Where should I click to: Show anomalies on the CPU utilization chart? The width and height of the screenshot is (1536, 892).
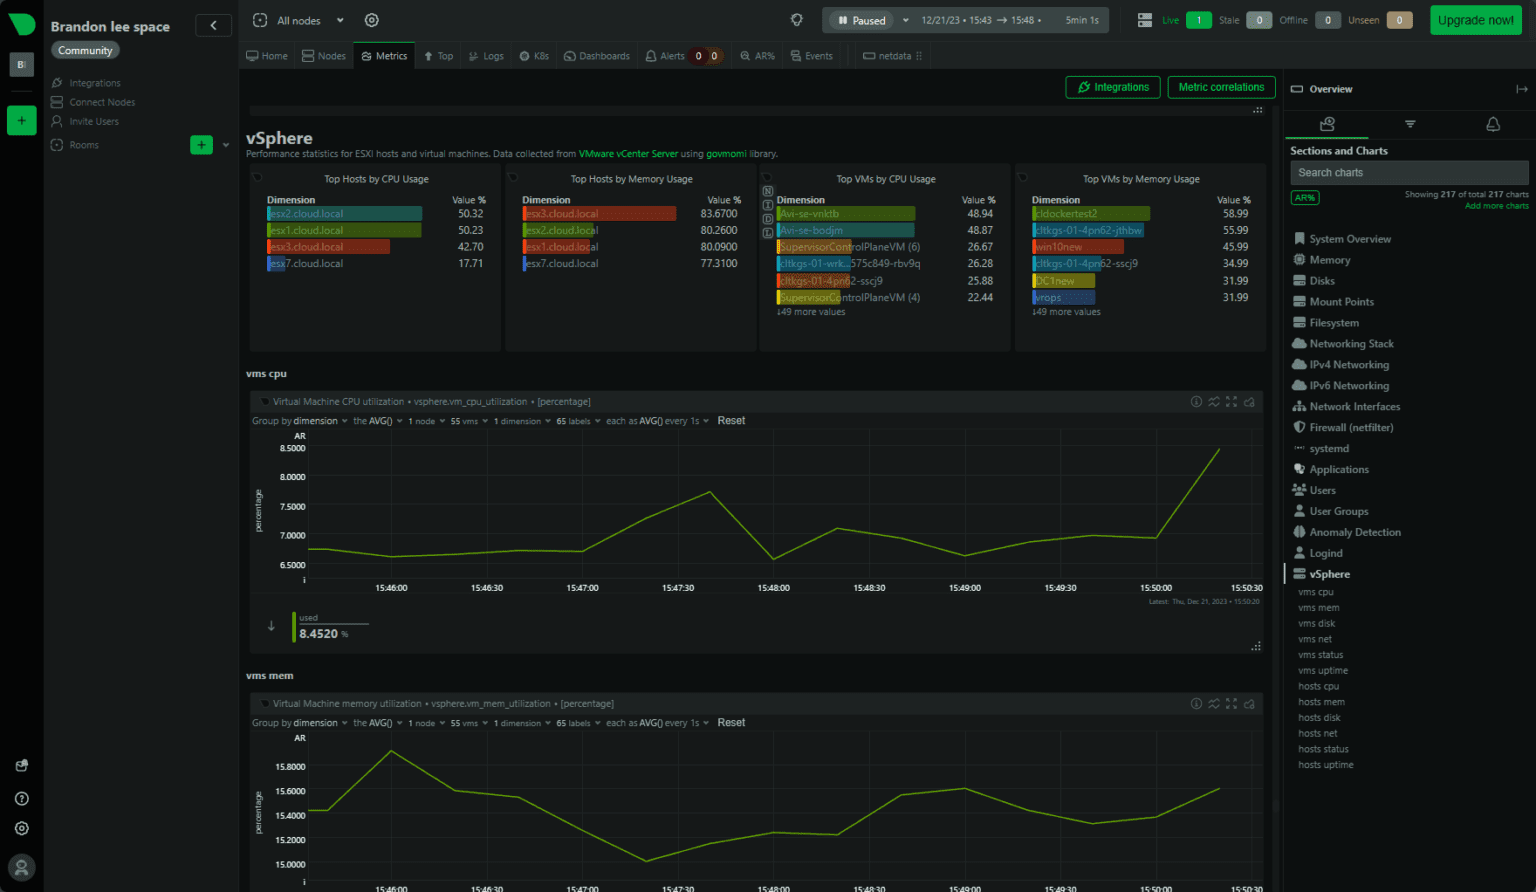1214,401
